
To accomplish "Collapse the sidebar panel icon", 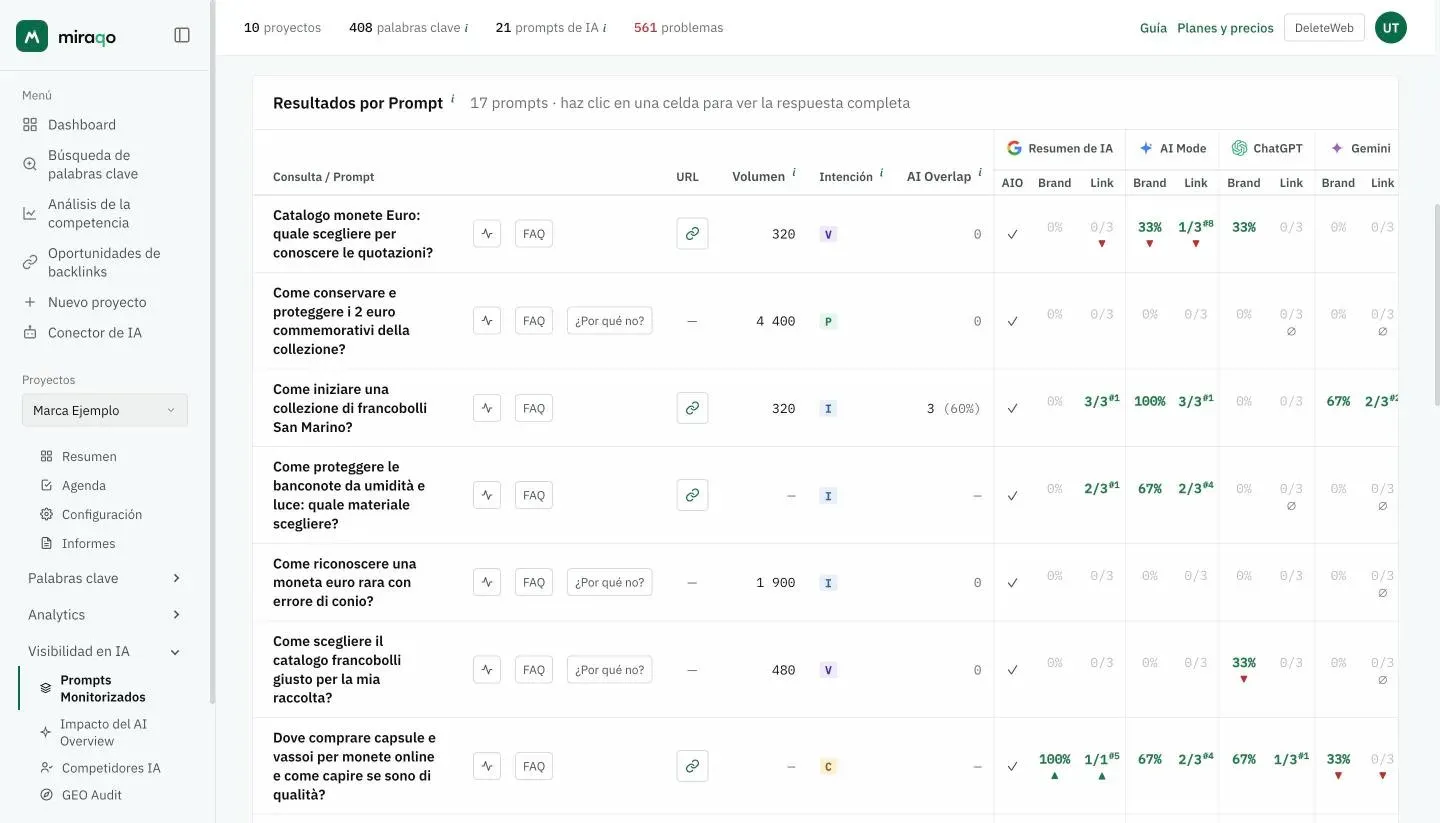I will 182,35.
